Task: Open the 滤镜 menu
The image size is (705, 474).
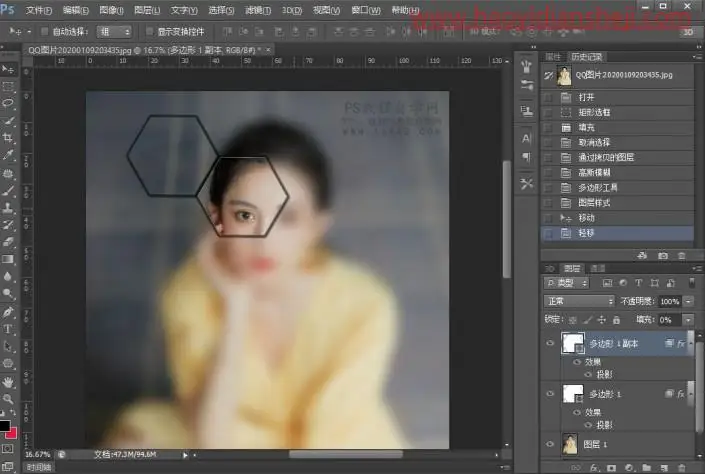Action: pos(258,10)
